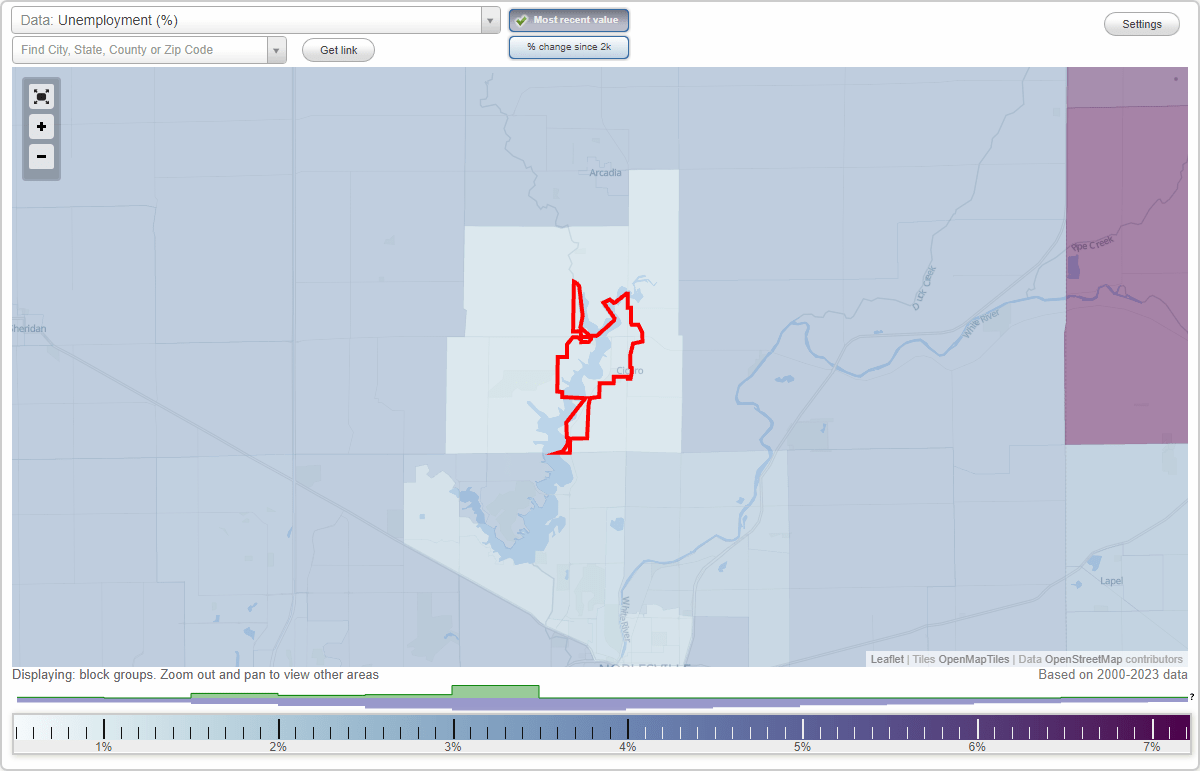Click the 6% mark on color scale
This screenshot has width=1200, height=771.
977,746
